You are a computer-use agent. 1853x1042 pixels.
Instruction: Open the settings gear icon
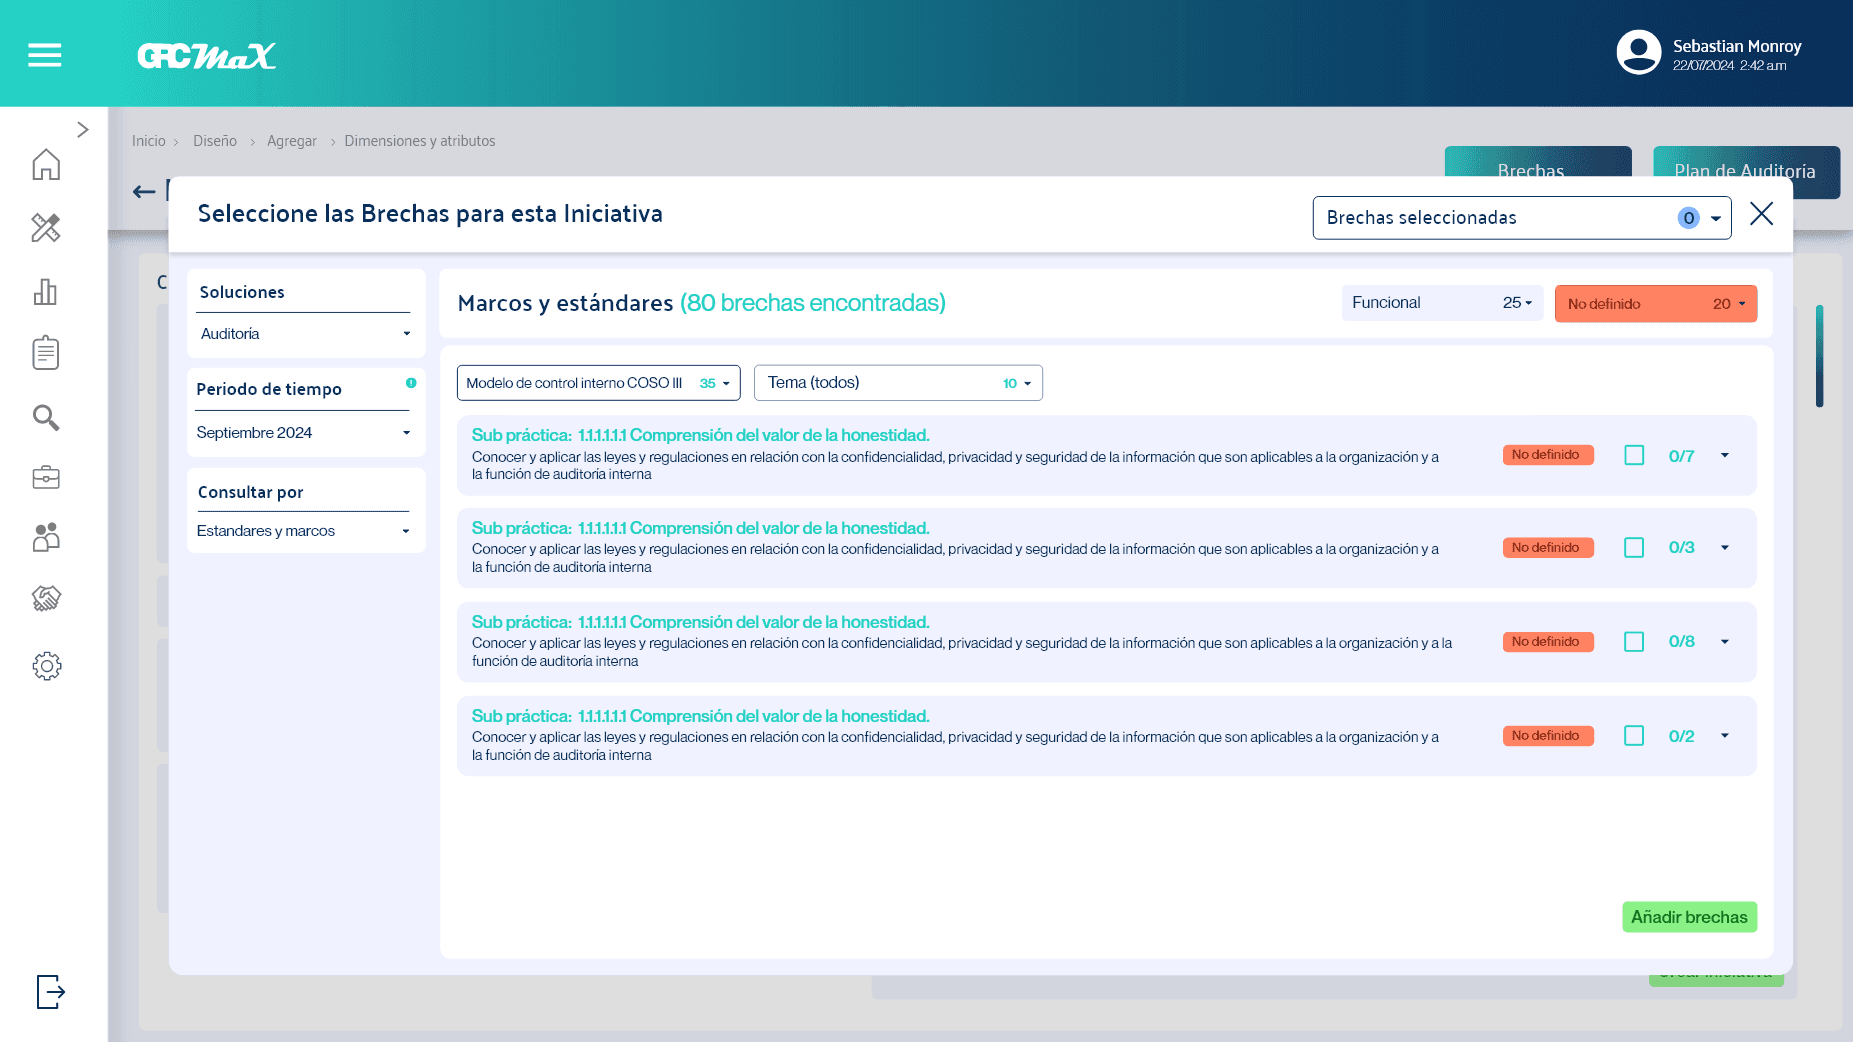point(46,666)
